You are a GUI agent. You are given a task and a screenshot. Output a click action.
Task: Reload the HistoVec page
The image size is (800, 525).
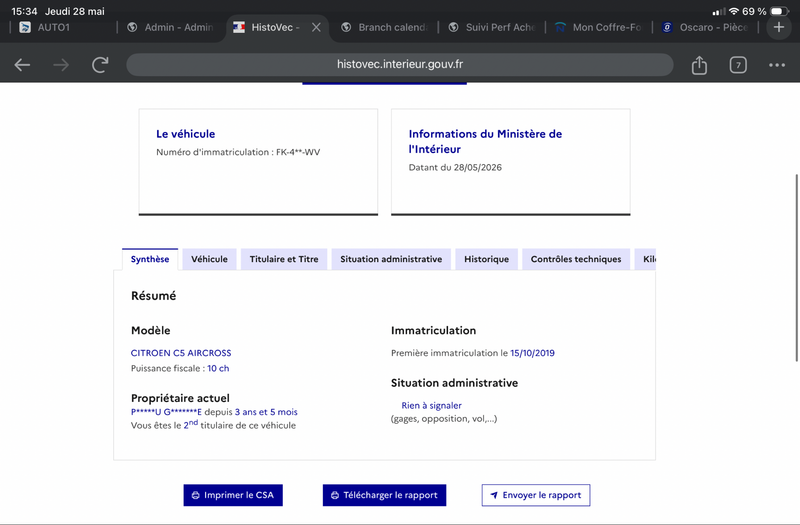100,65
